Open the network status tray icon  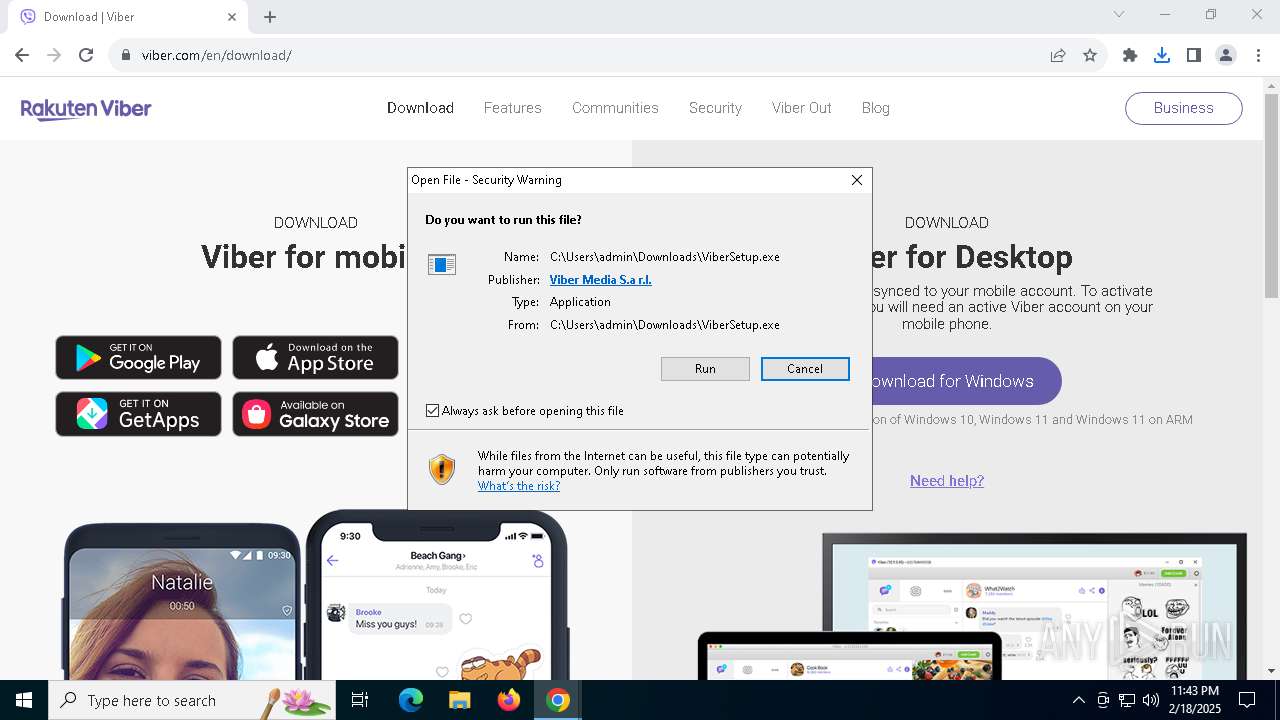coord(1127,700)
